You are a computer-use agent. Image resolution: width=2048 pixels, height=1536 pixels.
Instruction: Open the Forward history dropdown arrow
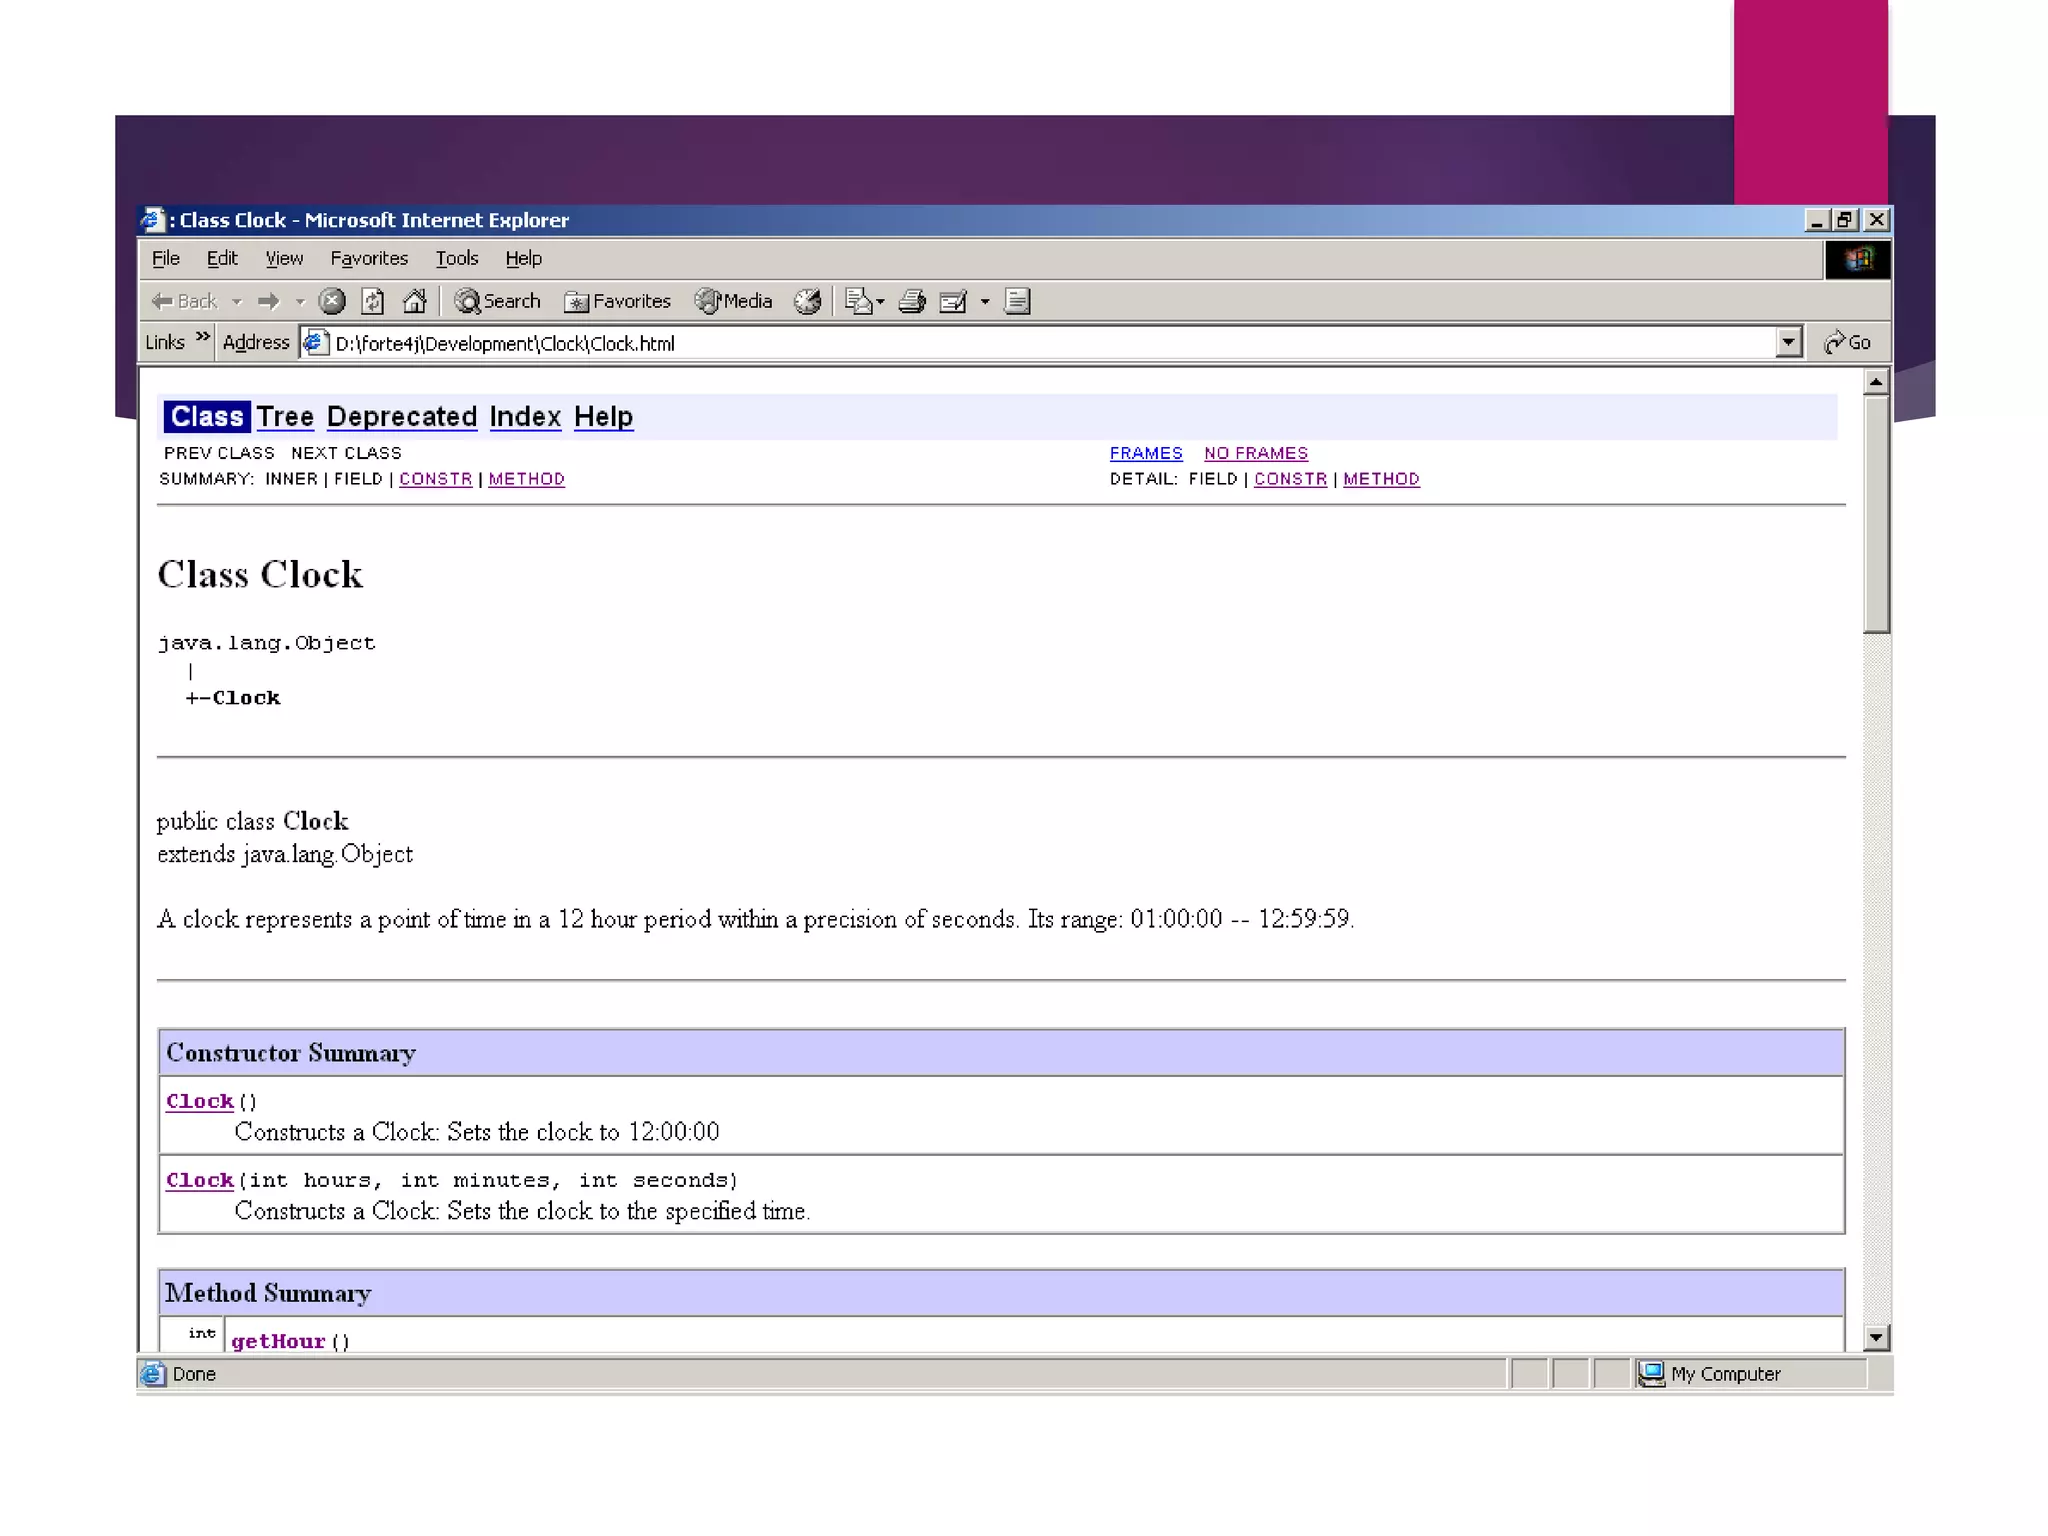point(299,301)
